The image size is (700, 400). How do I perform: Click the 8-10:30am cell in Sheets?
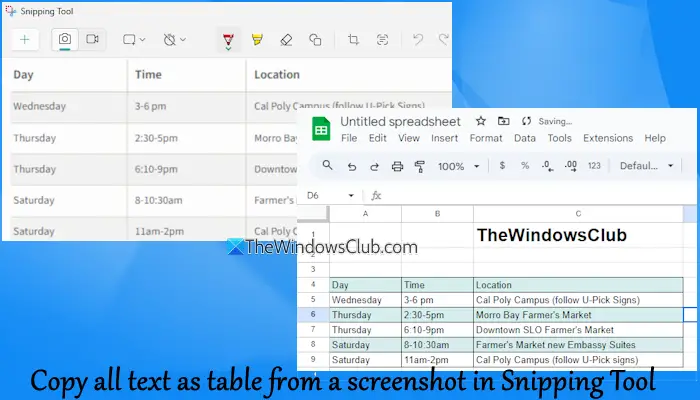point(437,345)
